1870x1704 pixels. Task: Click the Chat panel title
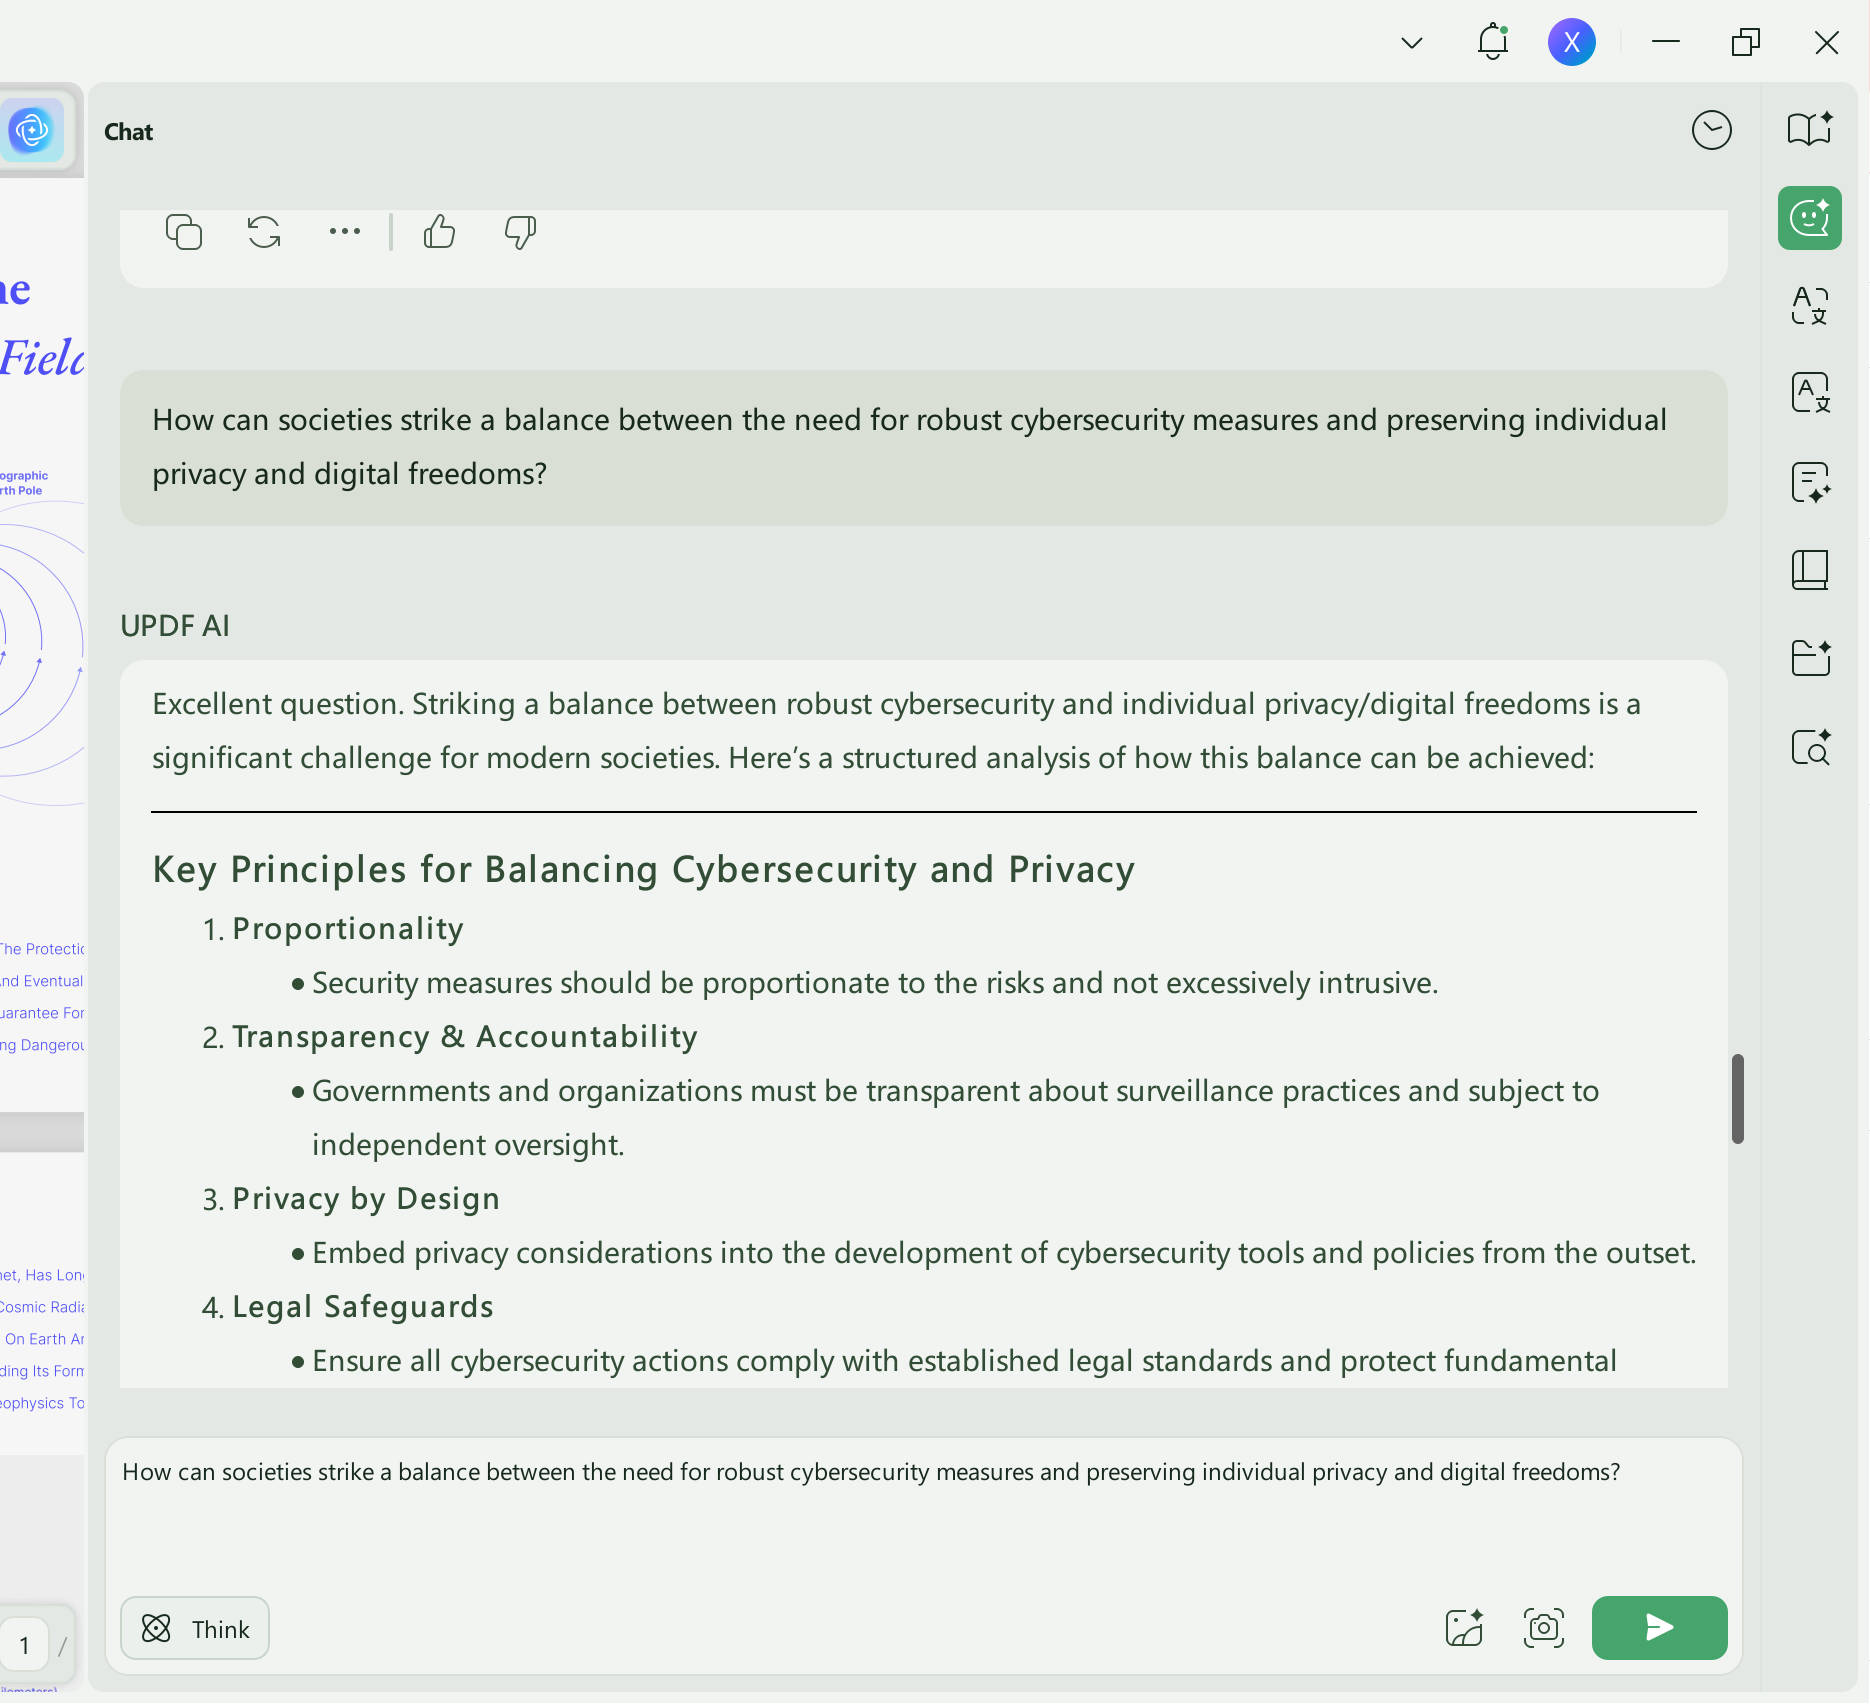pyautogui.click(x=129, y=132)
